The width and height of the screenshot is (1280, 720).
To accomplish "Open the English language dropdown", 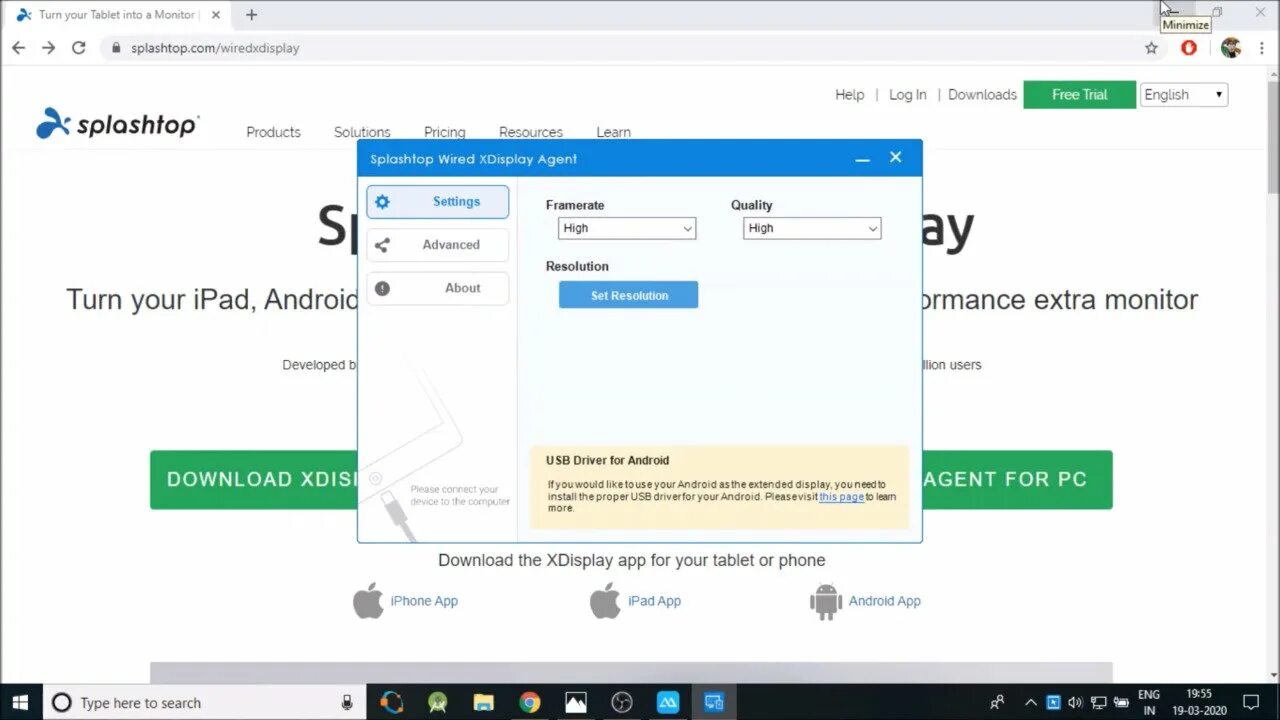I will point(1183,95).
